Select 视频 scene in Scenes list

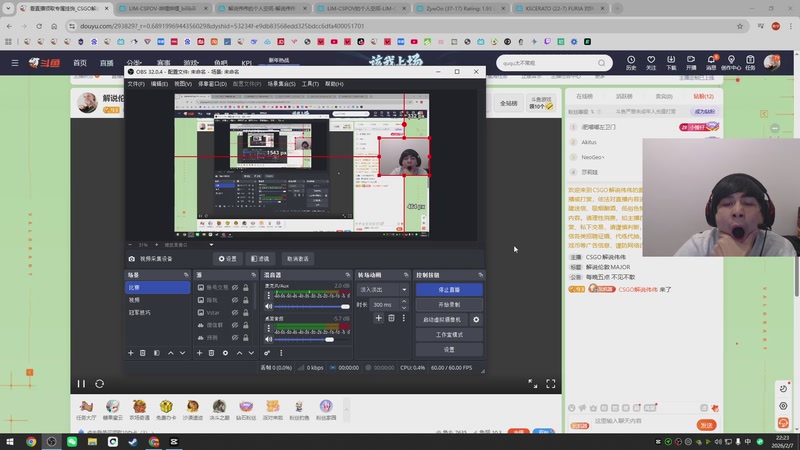pyautogui.click(x=158, y=300)
